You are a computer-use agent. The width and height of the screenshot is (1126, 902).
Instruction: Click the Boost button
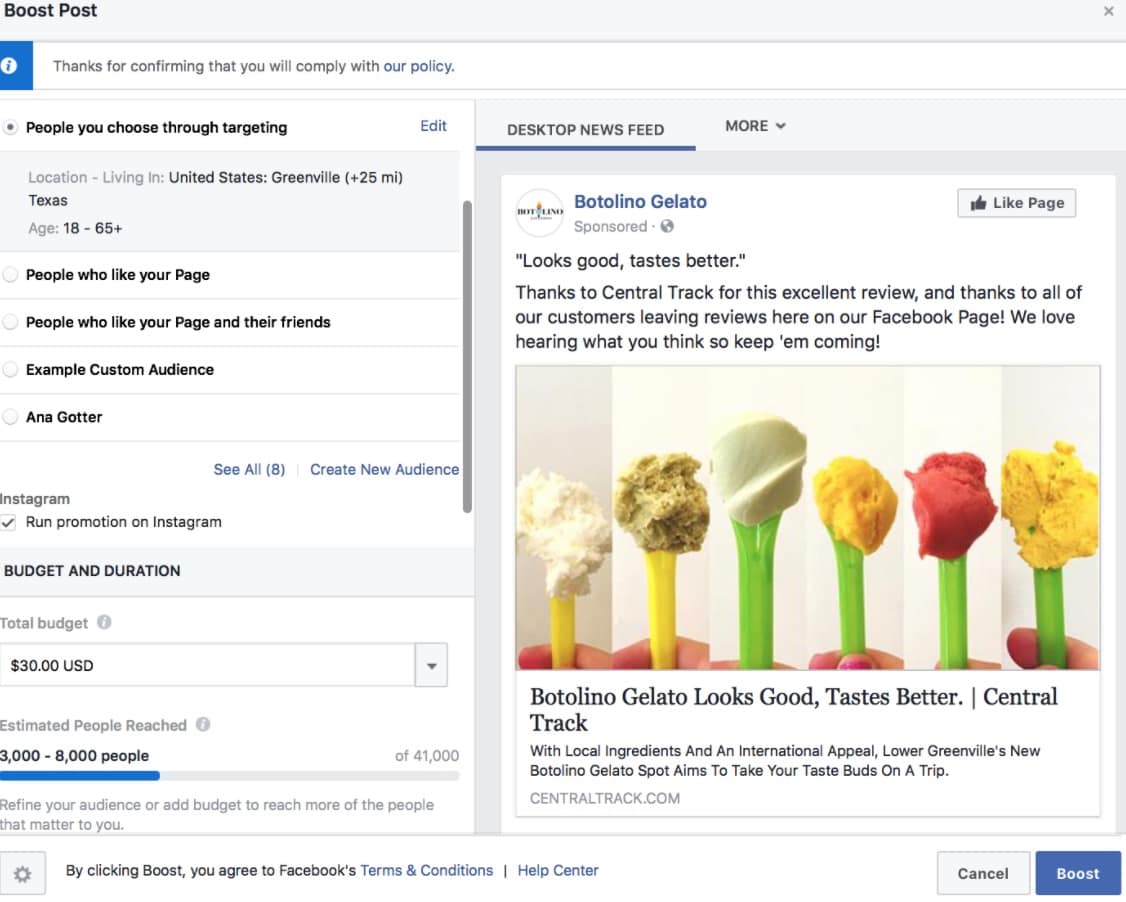(x=1078, y=872)
